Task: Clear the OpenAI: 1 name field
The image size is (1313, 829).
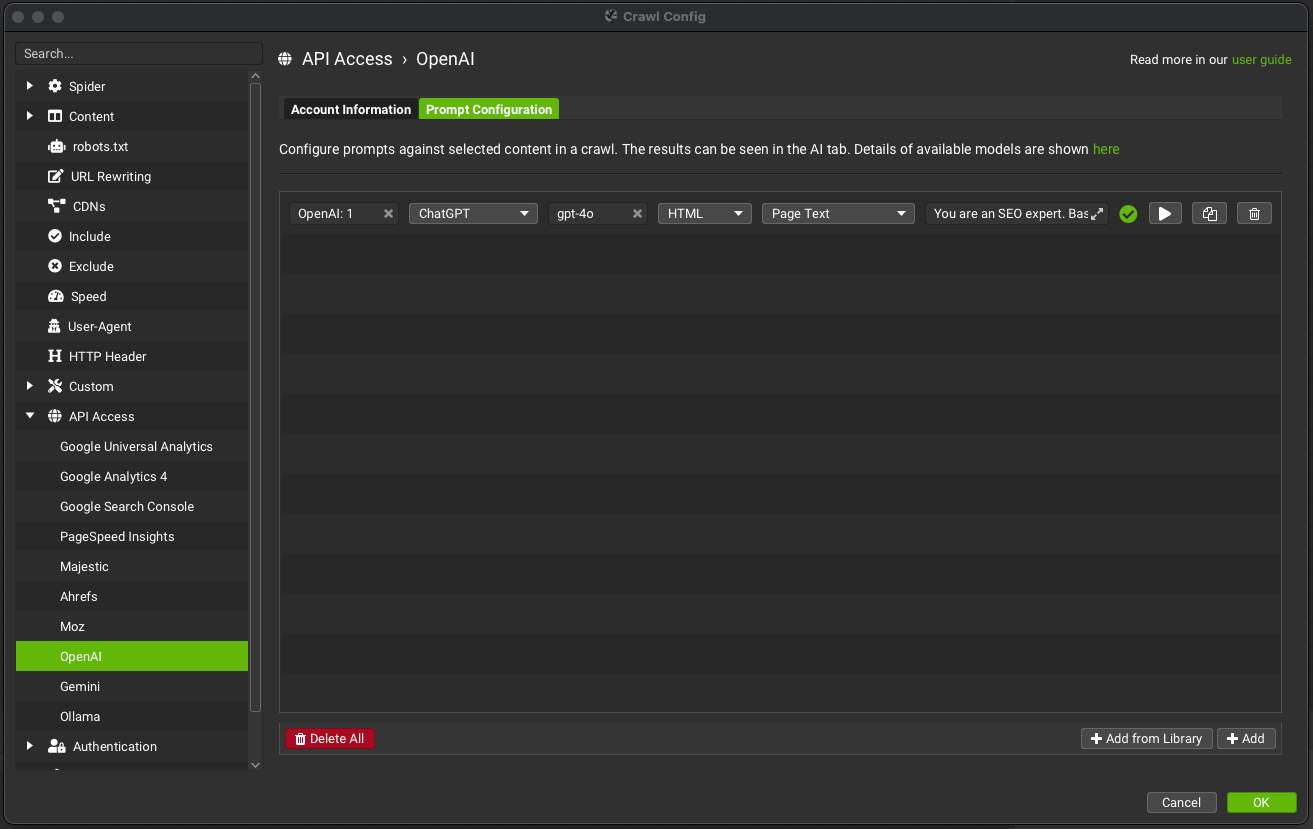Action: pos(388,213)
